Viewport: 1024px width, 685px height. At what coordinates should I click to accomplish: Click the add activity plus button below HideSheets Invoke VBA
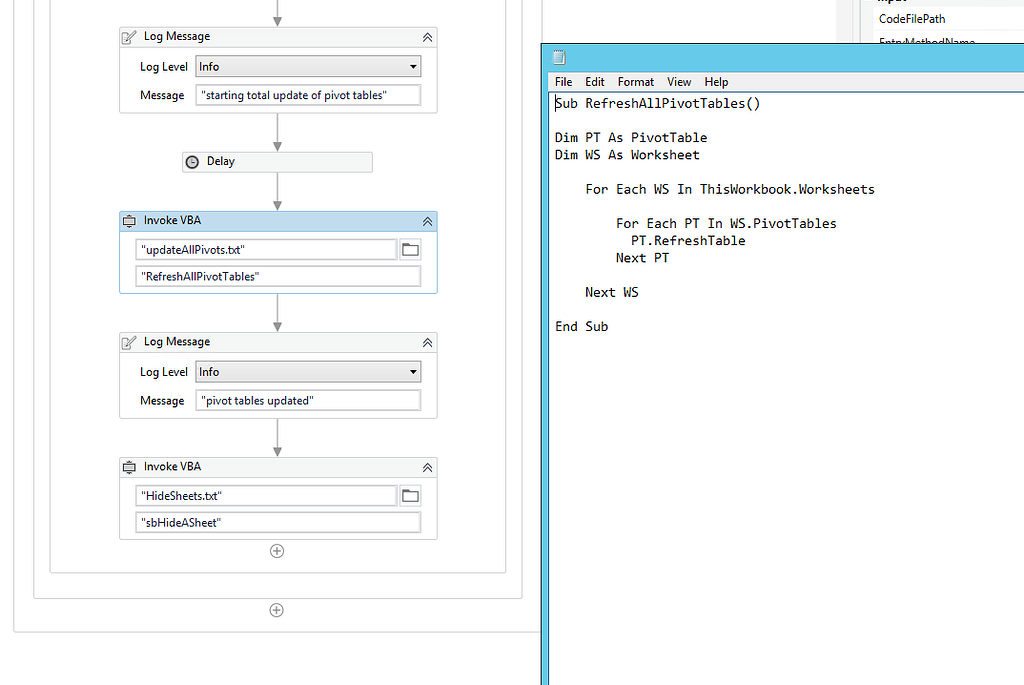[x=276, y=550]
